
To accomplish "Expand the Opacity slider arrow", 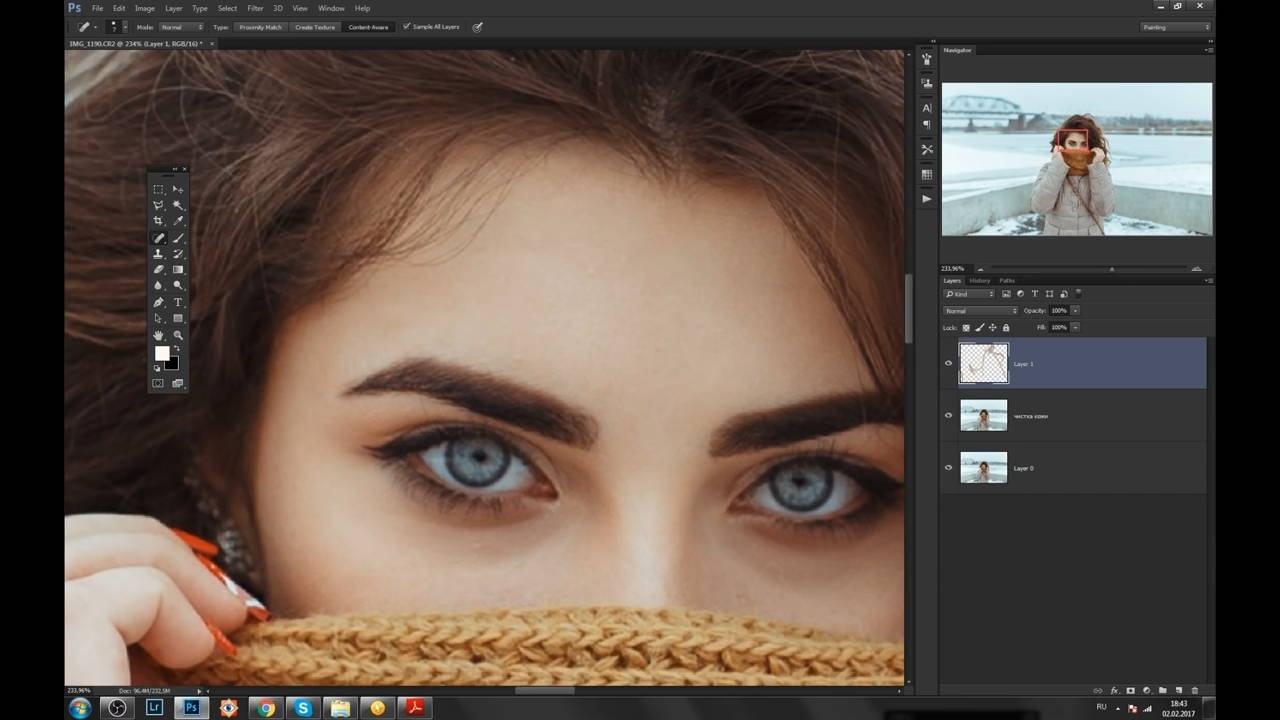I will tap(1075, 311).
